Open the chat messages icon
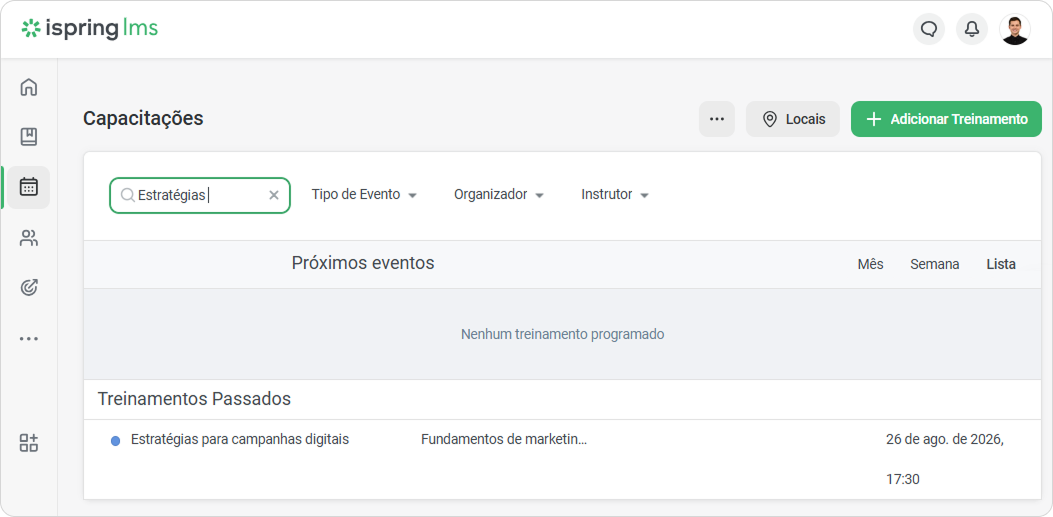The image size is (1053, 517). [x=929, y=30]
